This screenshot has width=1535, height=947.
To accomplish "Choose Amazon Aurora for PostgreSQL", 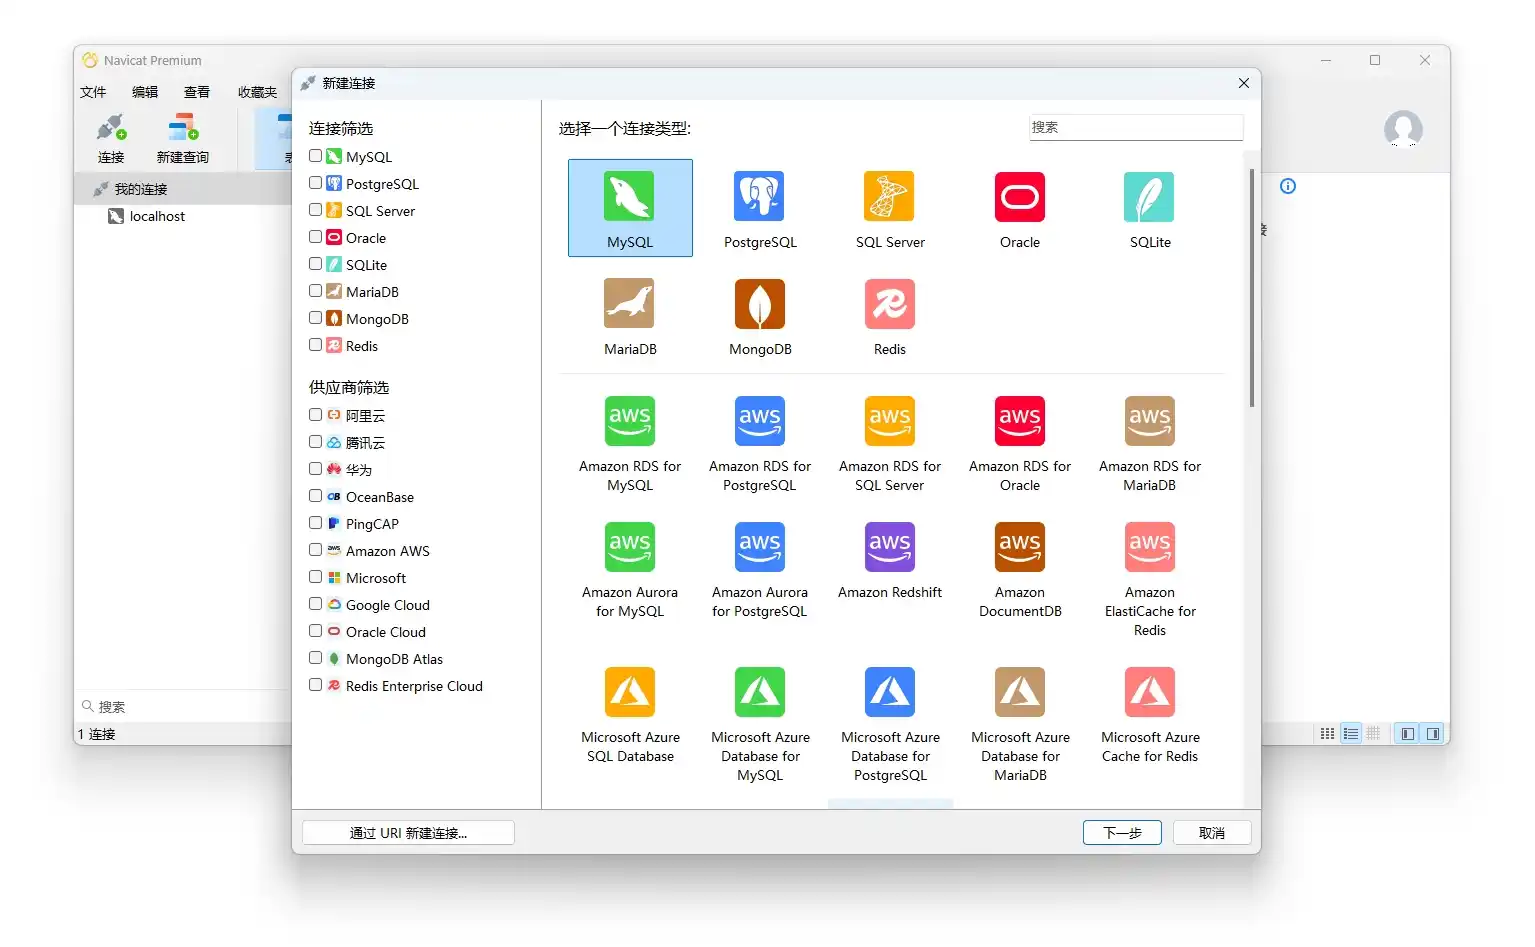I will pos(760,570).
